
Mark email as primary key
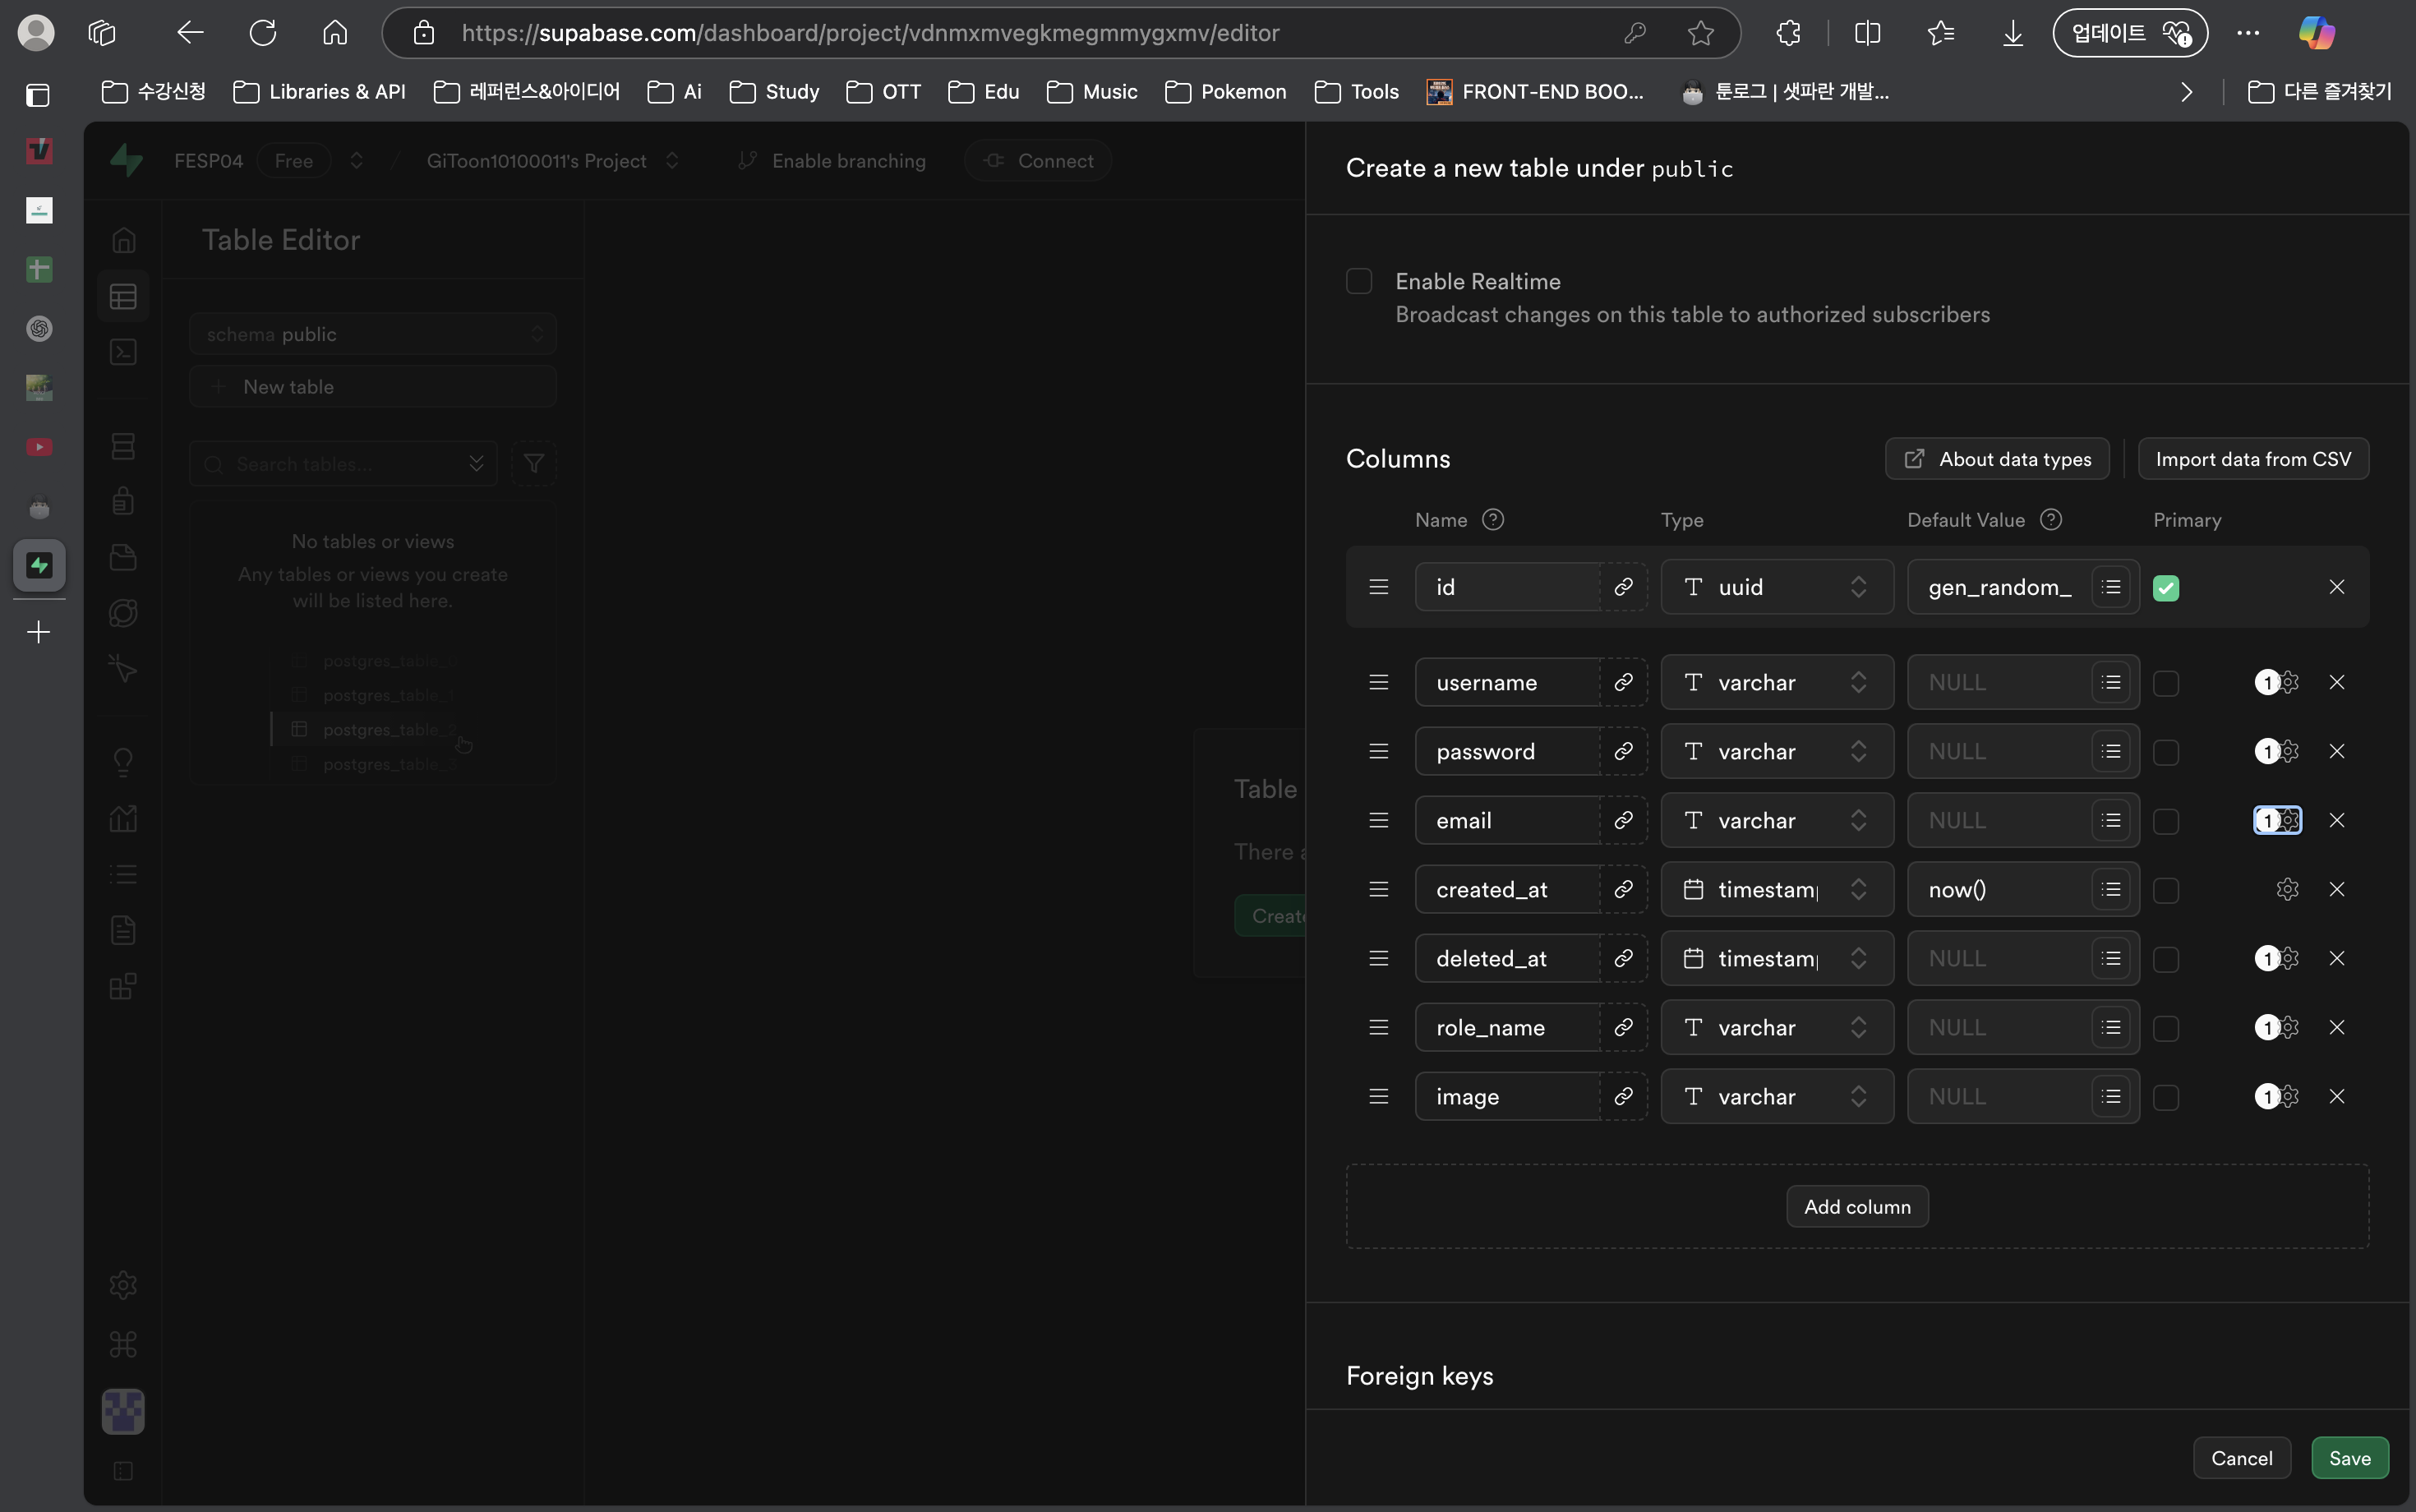pos(2166,821)
